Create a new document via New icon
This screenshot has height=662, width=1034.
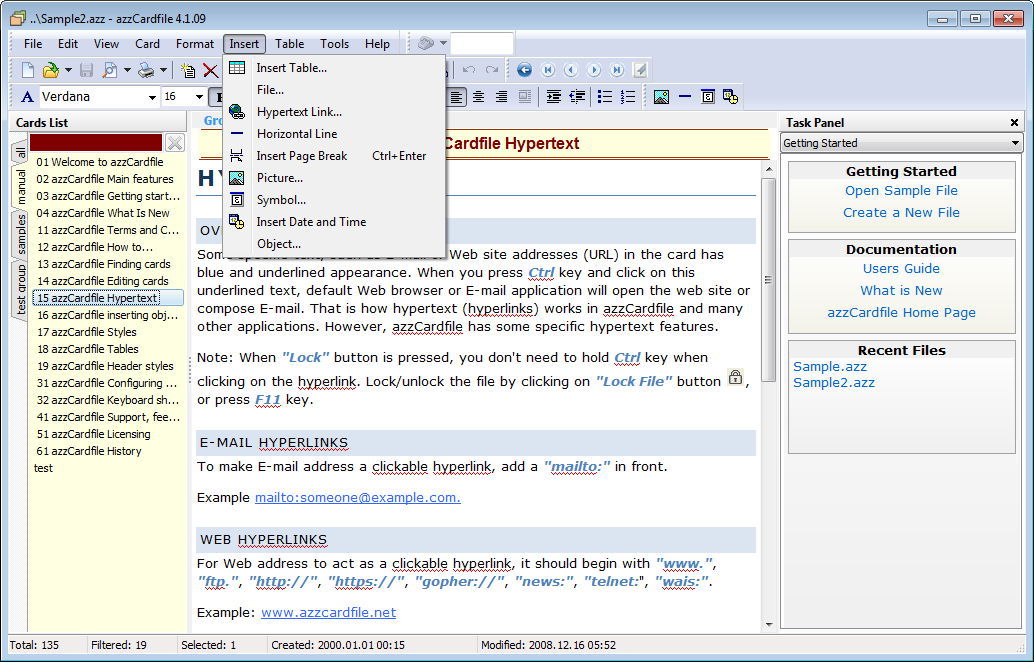pos(27,68)
